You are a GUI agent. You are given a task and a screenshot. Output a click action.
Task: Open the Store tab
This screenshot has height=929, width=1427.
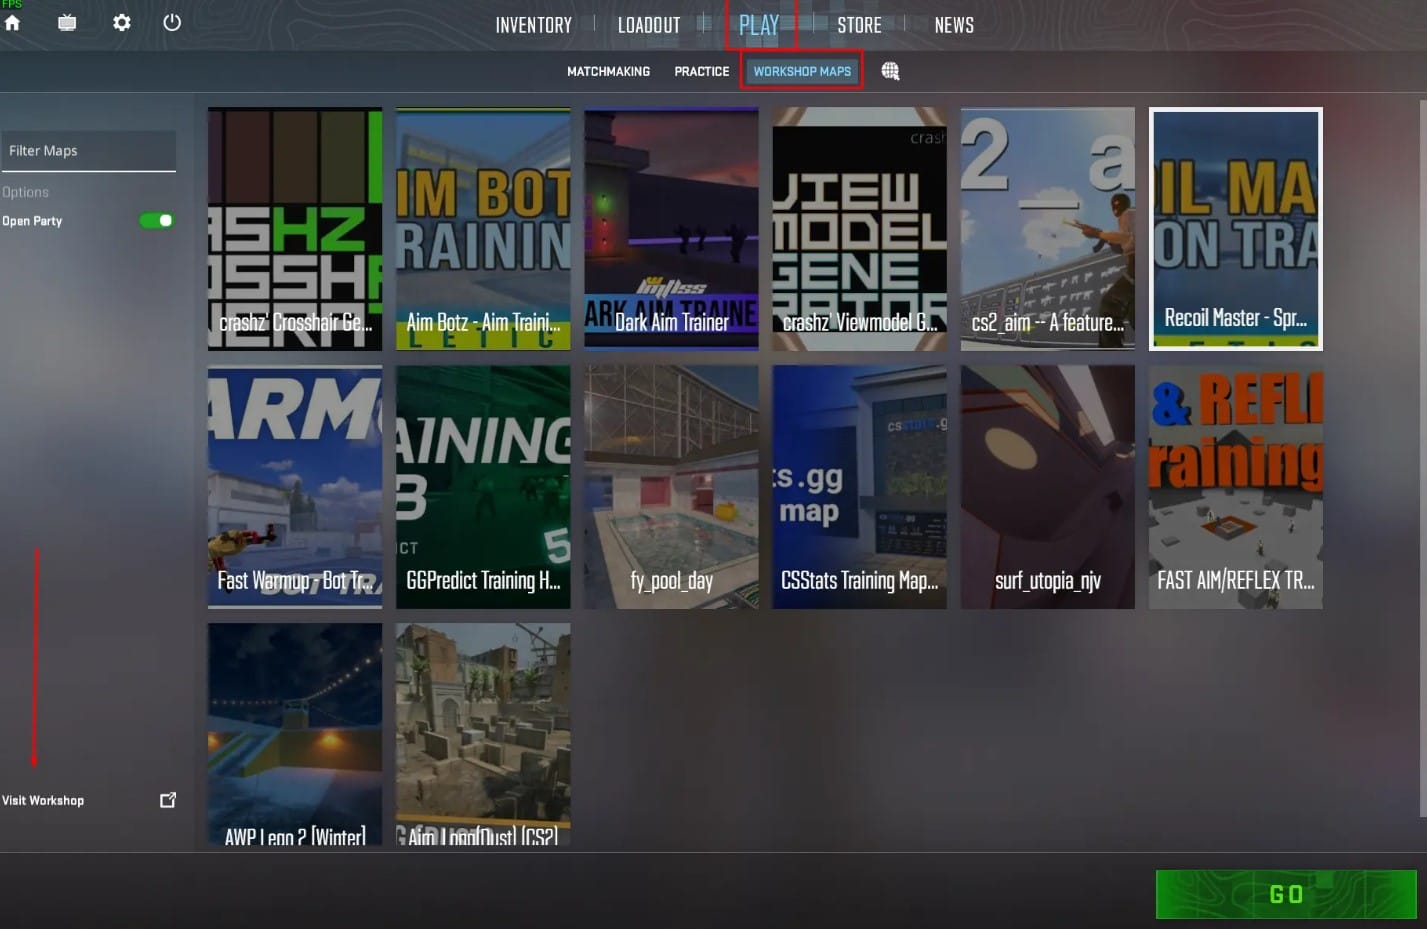pyautogui.click(x=860, y=25)
